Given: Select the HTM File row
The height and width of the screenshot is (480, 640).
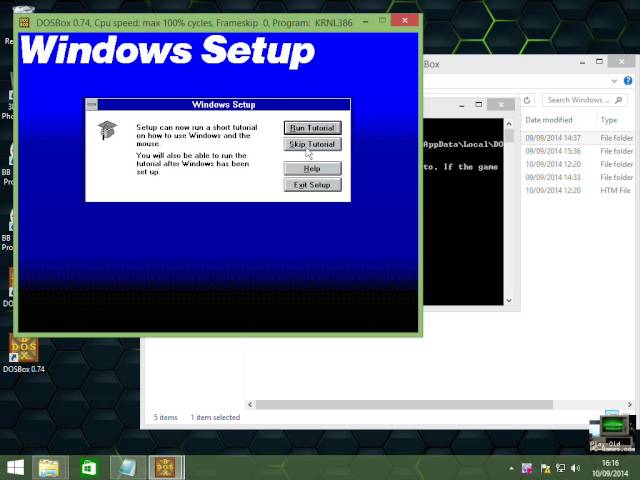Looking at the screenshot, I should point(579,190).
